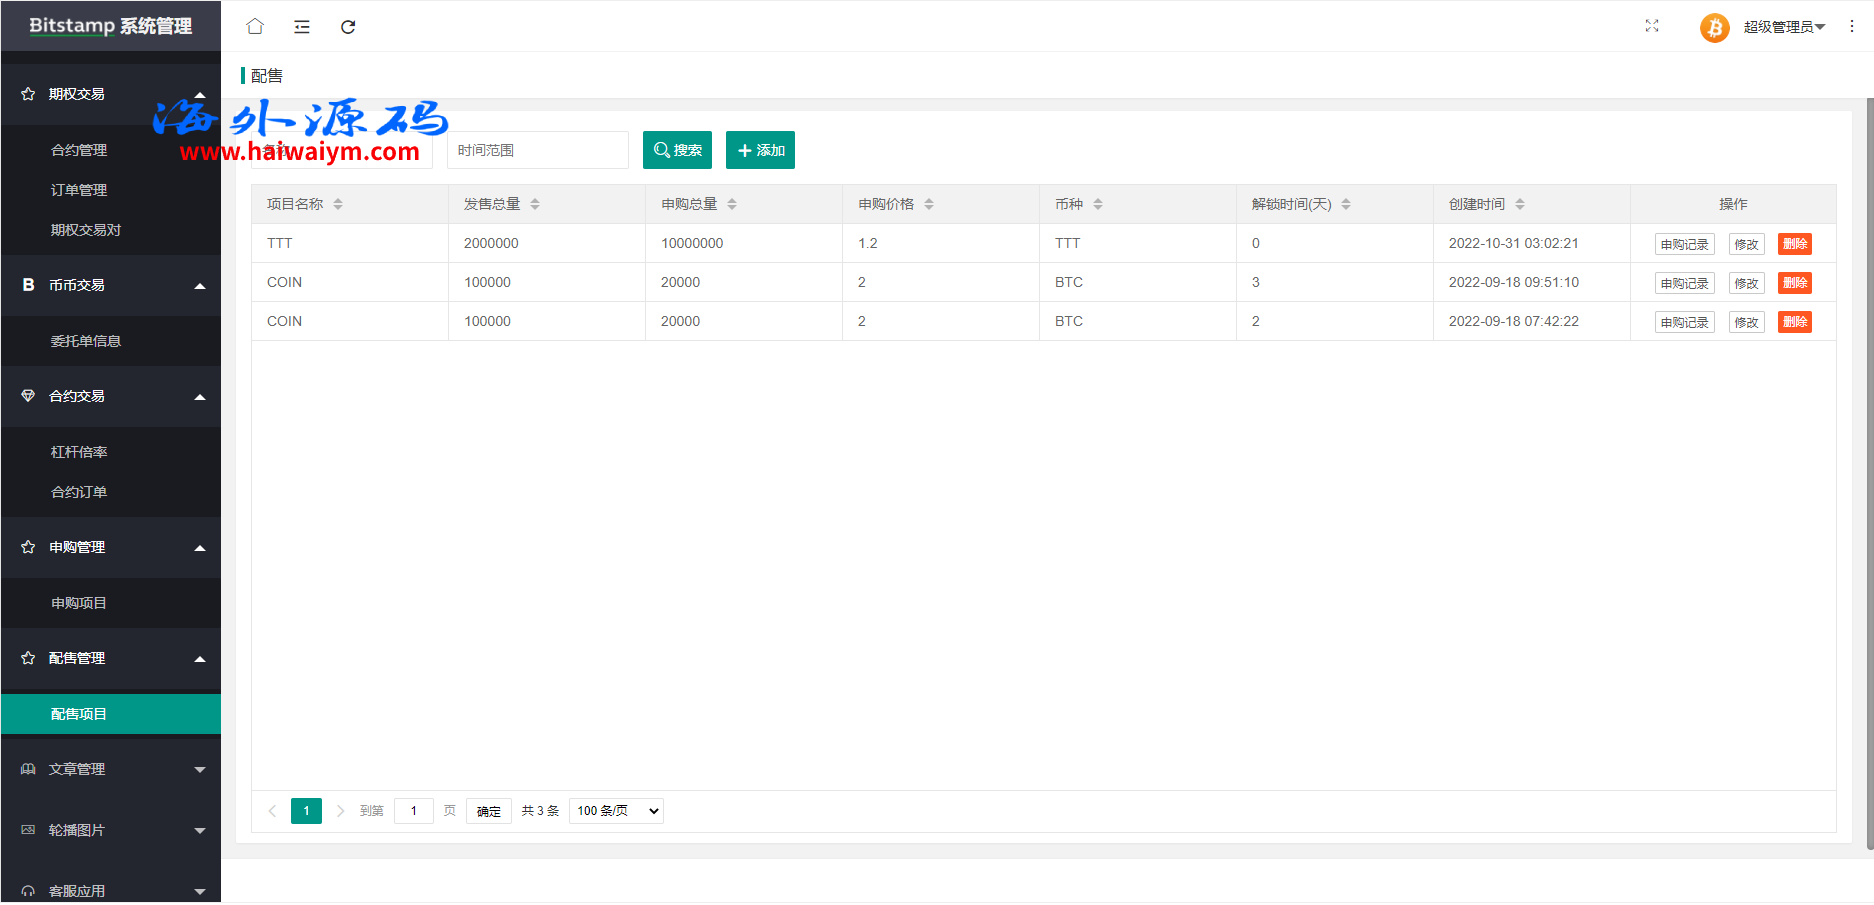
Task: Open the vertical three-dot more menu
Action: click(x=1852, y=27)
